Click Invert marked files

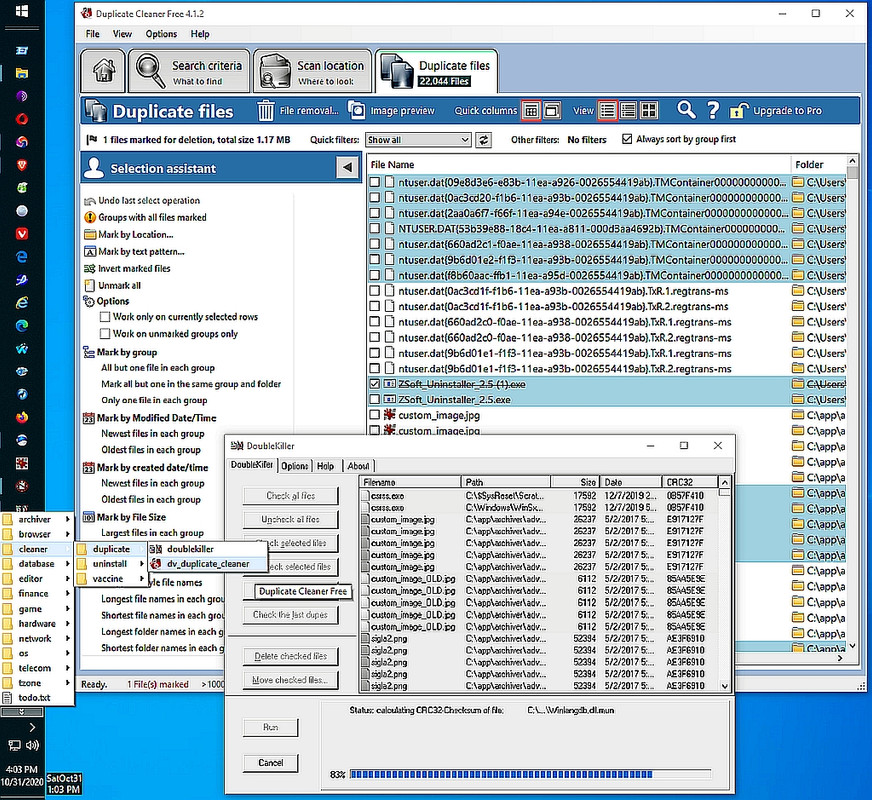pyautogui.click(x=134, y=269)
